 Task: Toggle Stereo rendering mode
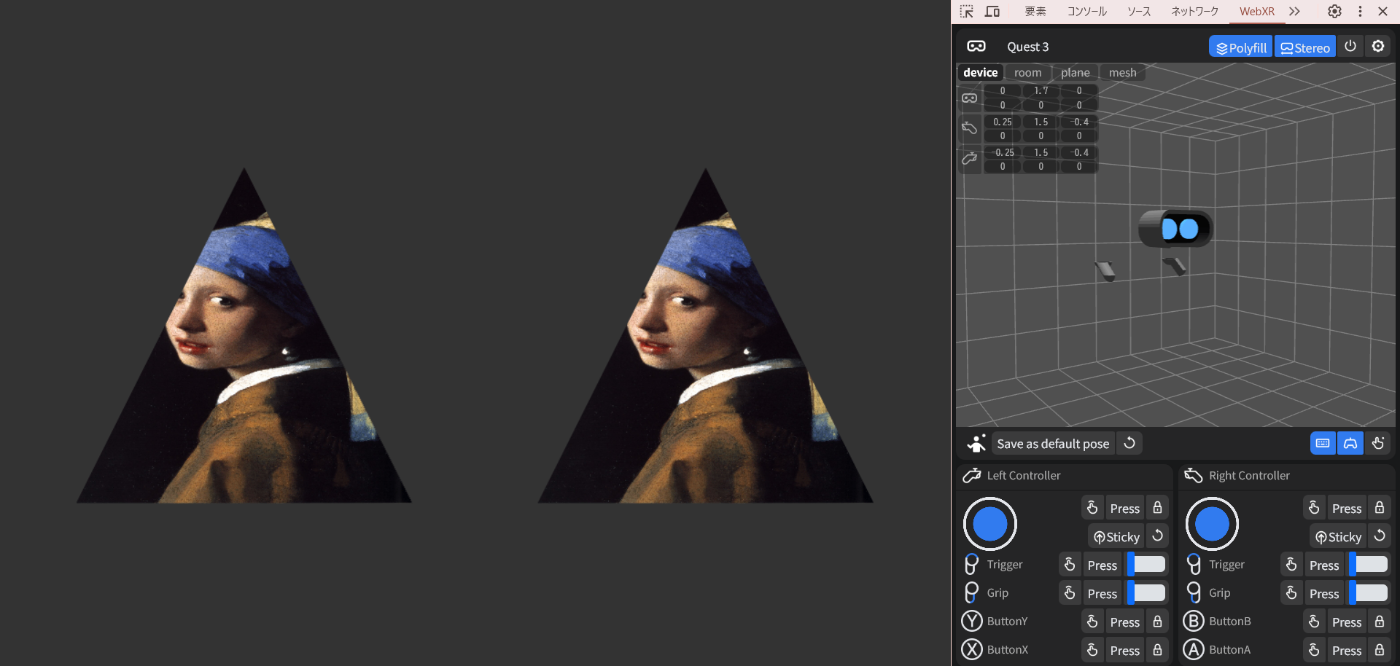[x=1305, y=47]
